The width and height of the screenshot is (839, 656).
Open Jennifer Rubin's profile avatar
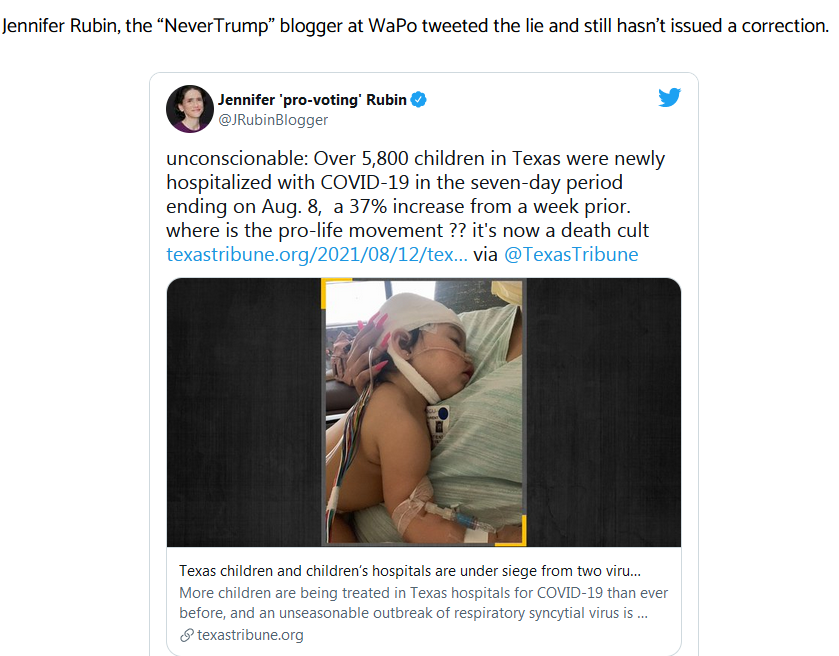(x=190, y=109)
